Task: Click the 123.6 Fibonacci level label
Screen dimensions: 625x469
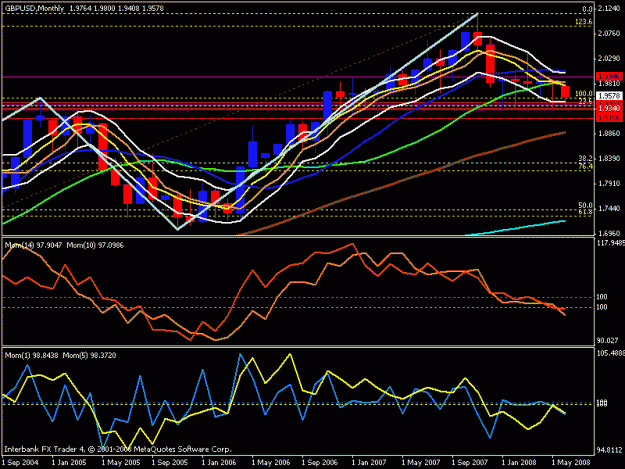Action: 584,22
